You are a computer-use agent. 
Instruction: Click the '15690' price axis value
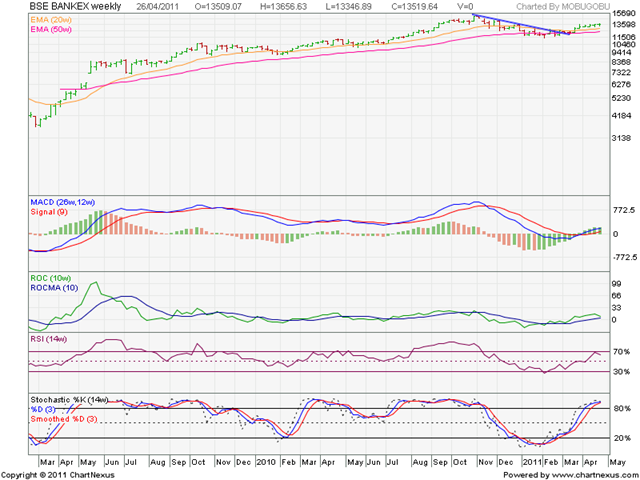pyautogui.click(x=623, y=13)
